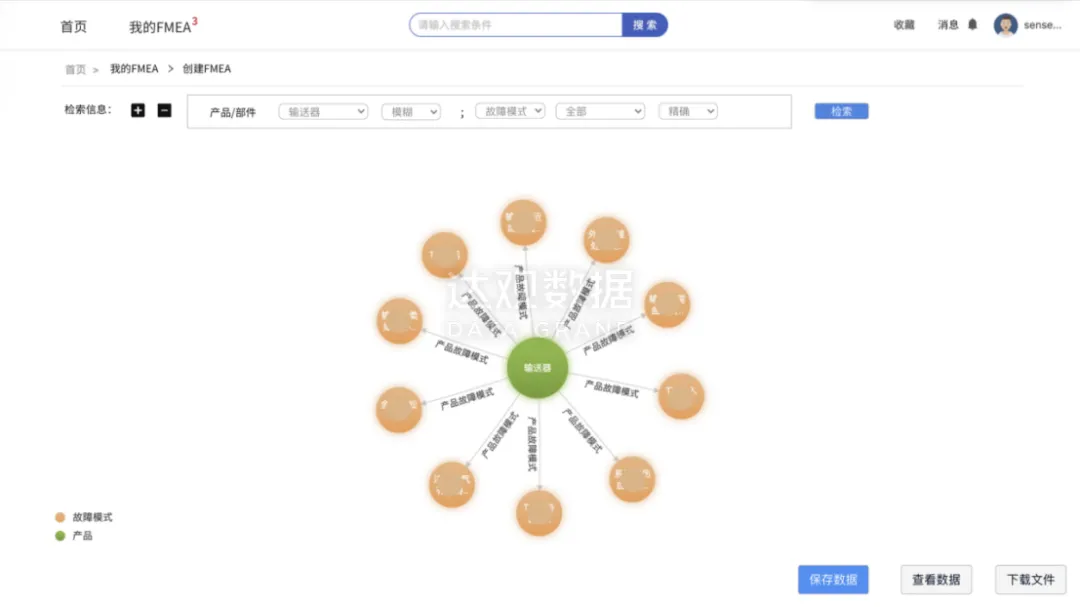Select the green 输送器 center node
This screenshot has width=1080, height=607.
537,368
